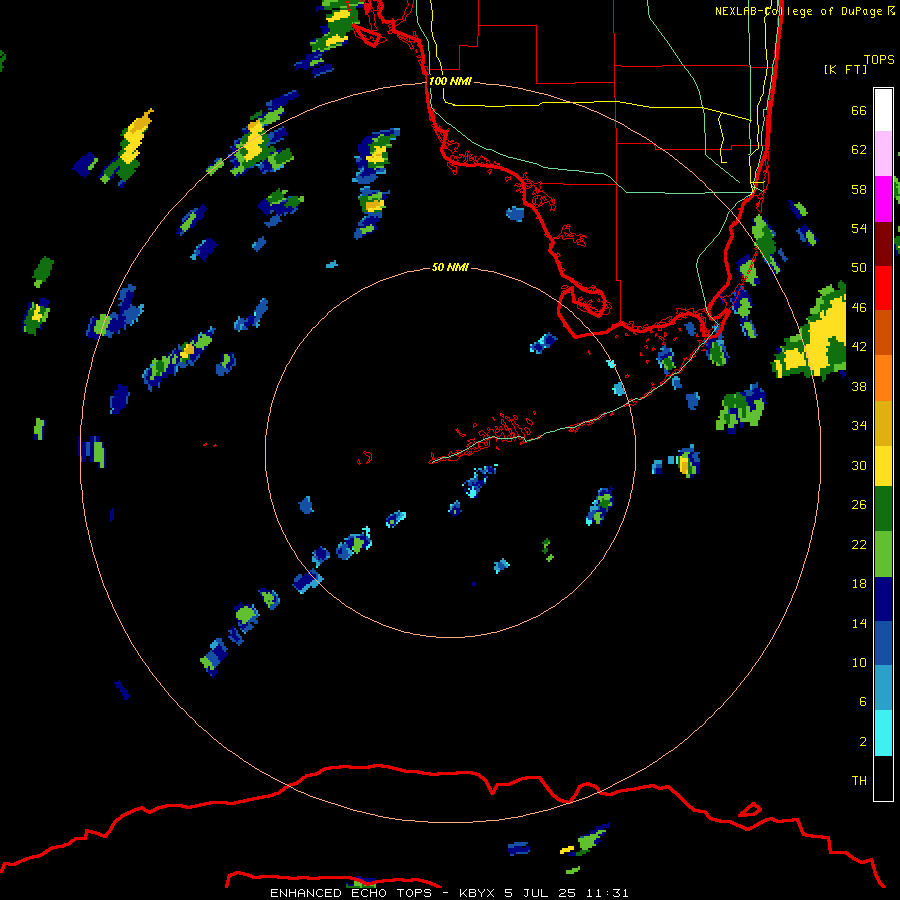Pick the bright red legend swatch

tap(883, 288)
